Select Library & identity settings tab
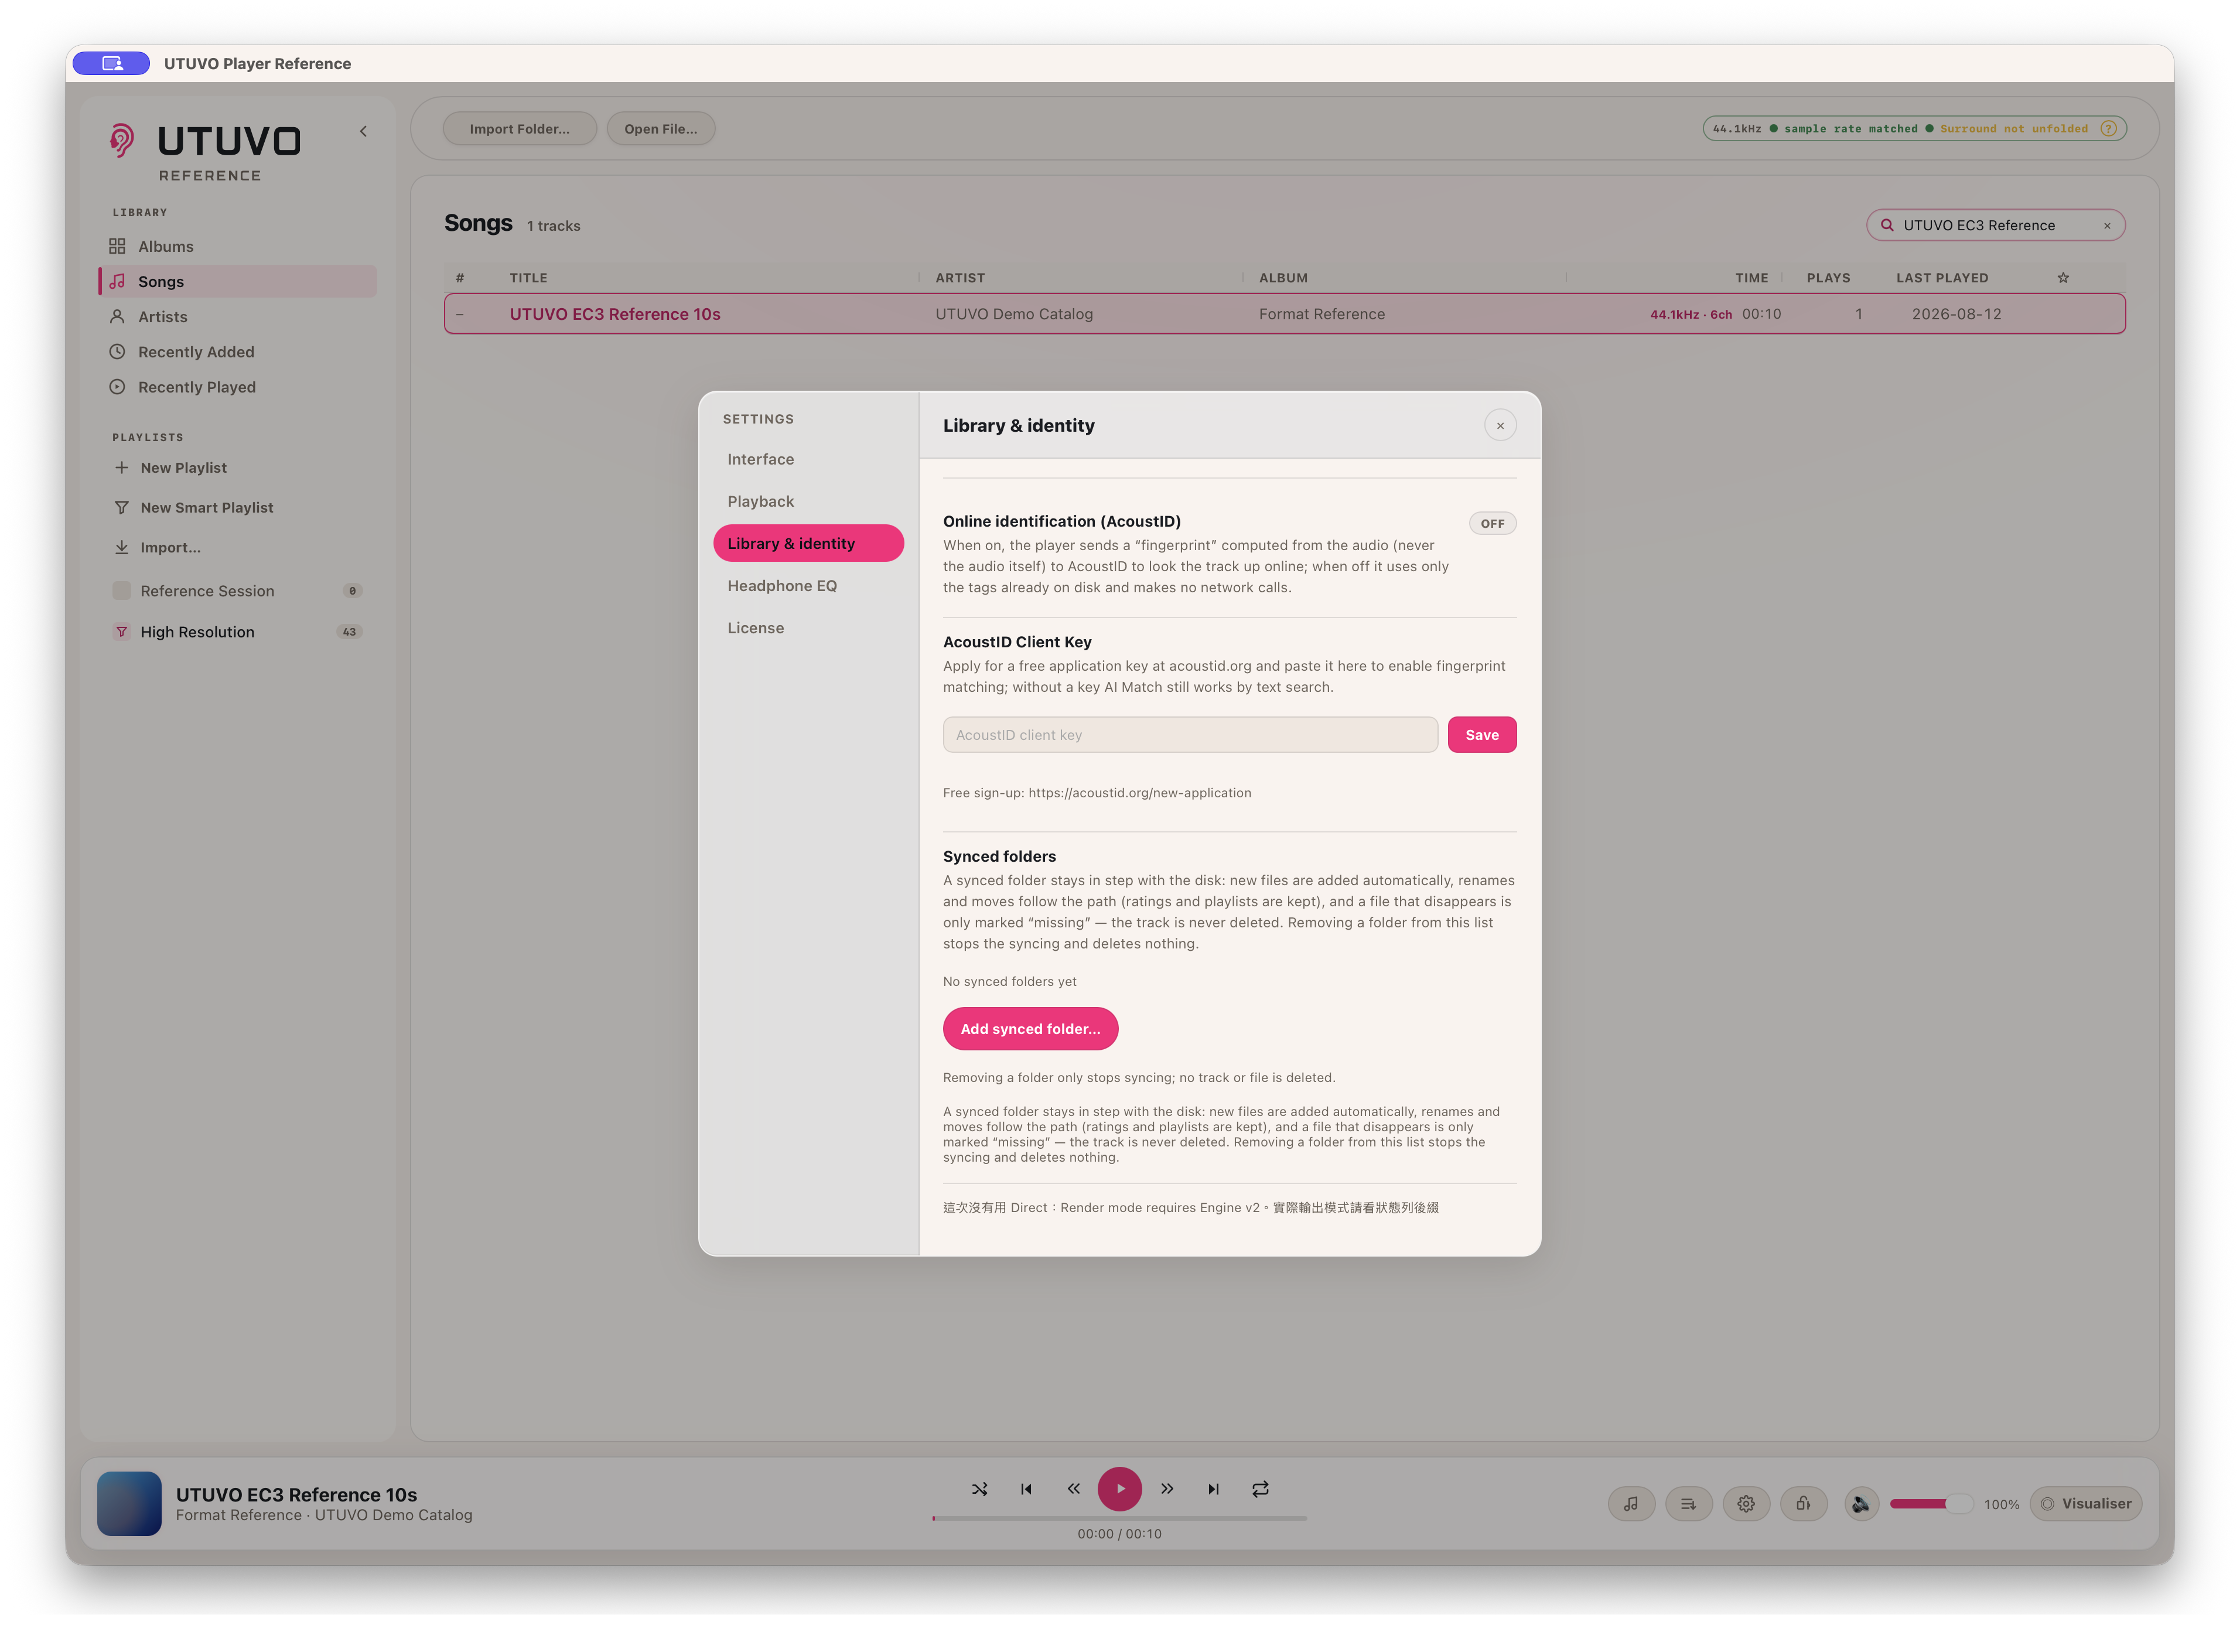Viewport: 2240px width, 1652px height. point(808,543)
